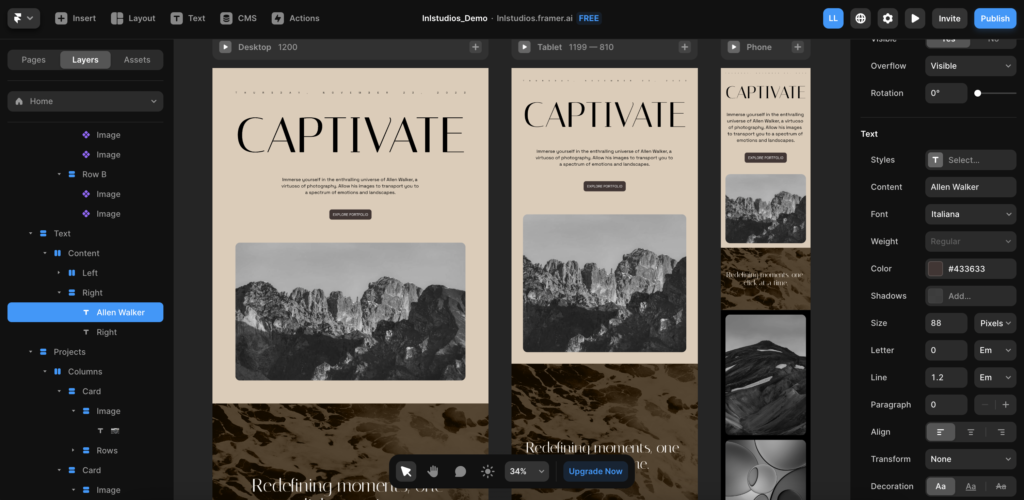1024x500 pixels.
Task: Set text alignment to center
Action: 971,432
